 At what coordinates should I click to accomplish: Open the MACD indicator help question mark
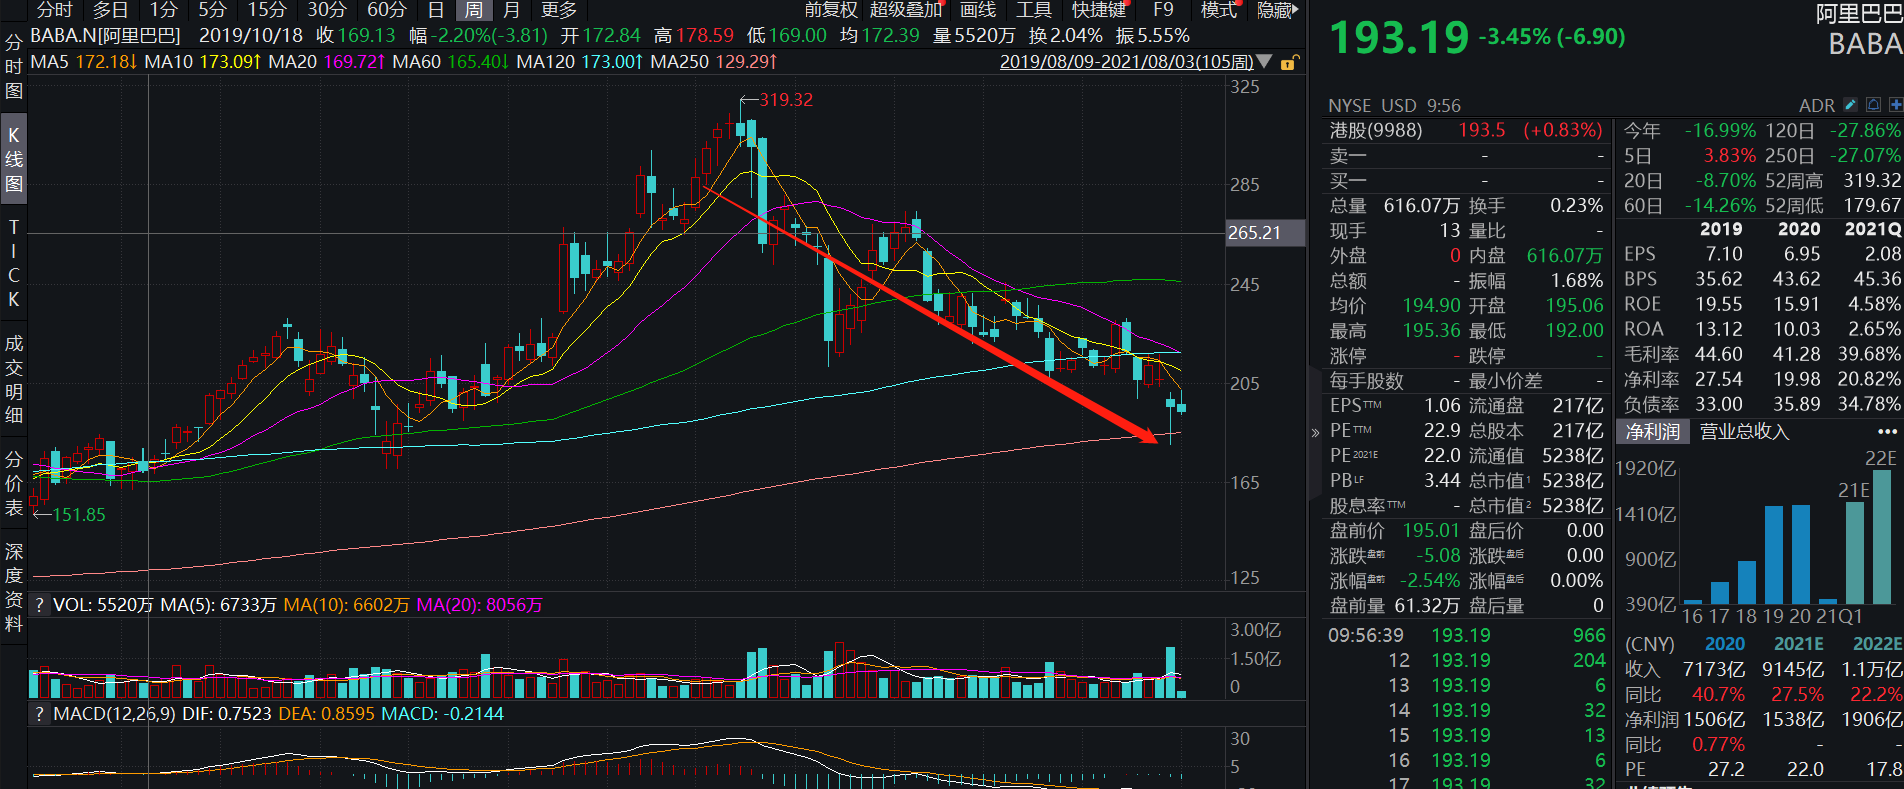pos(39,714)
